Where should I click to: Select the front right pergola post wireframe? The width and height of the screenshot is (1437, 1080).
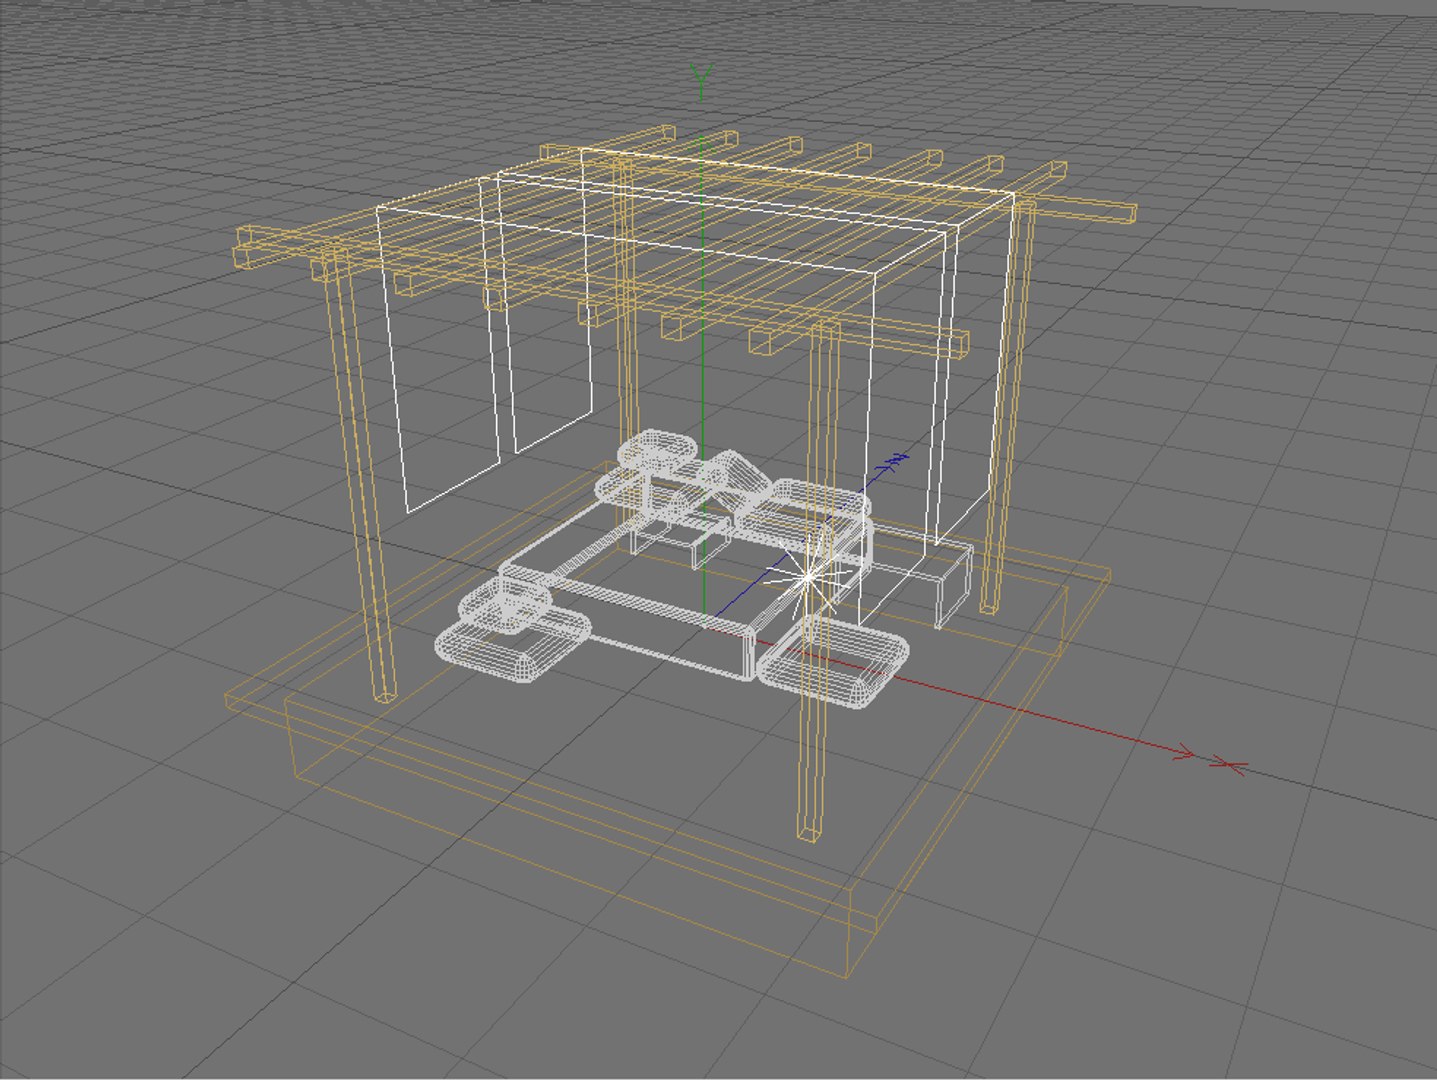(x=818, y=580)
